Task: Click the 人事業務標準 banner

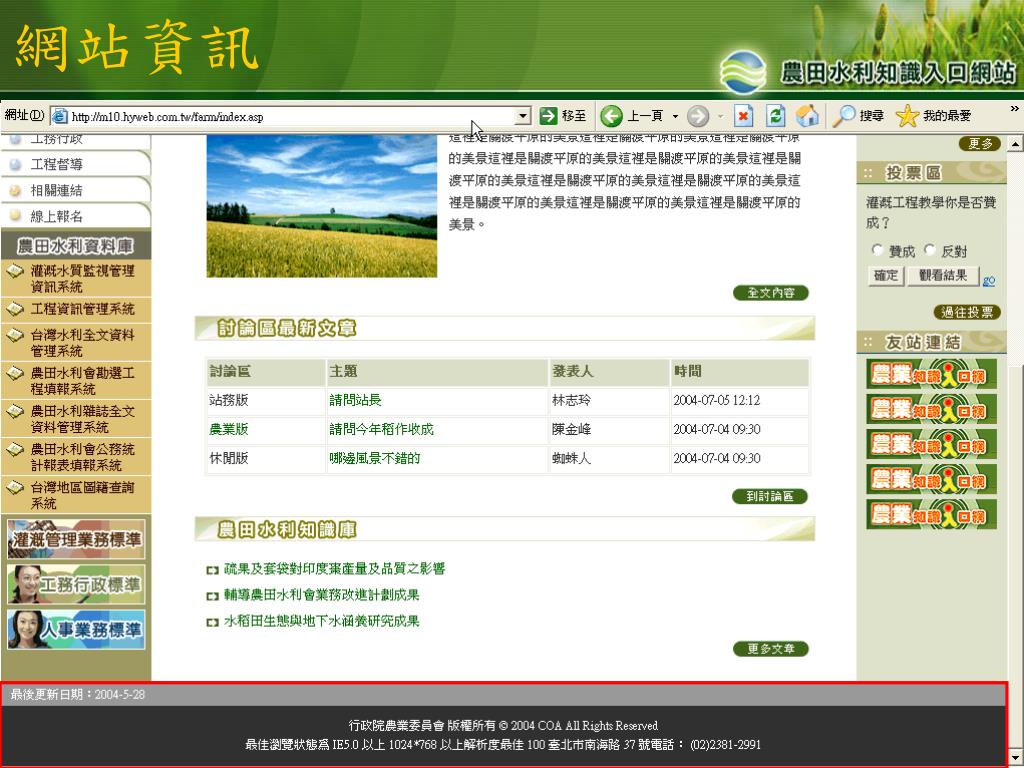Action: tap(76, 630)
